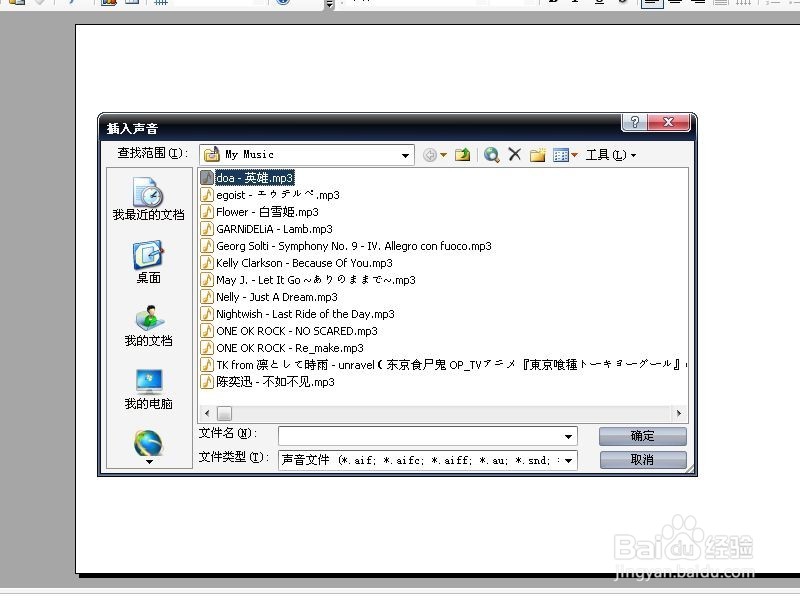Expand the 文件类型 file type dropdown
This screenshot has height=600, width=800.
[x=568, y=460]
